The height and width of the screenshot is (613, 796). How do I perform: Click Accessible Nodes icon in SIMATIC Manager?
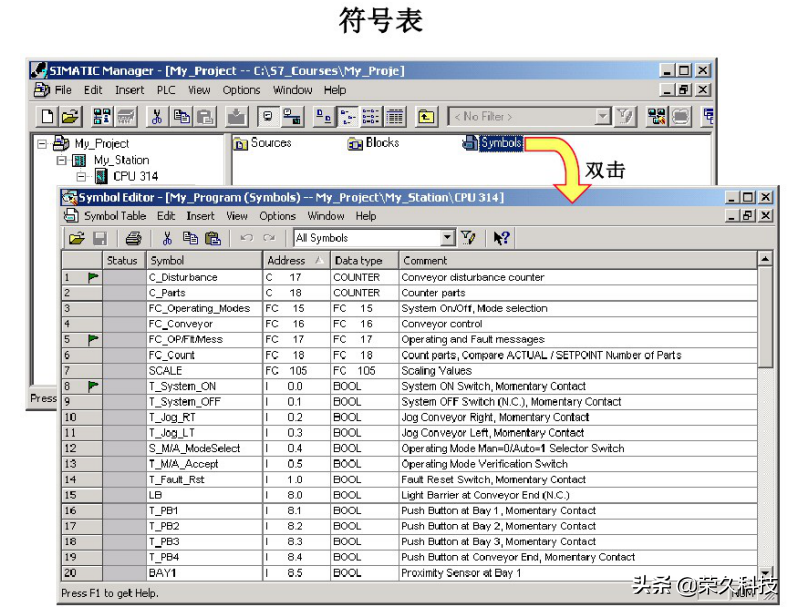pyautogui.click(x=102, y=117)
